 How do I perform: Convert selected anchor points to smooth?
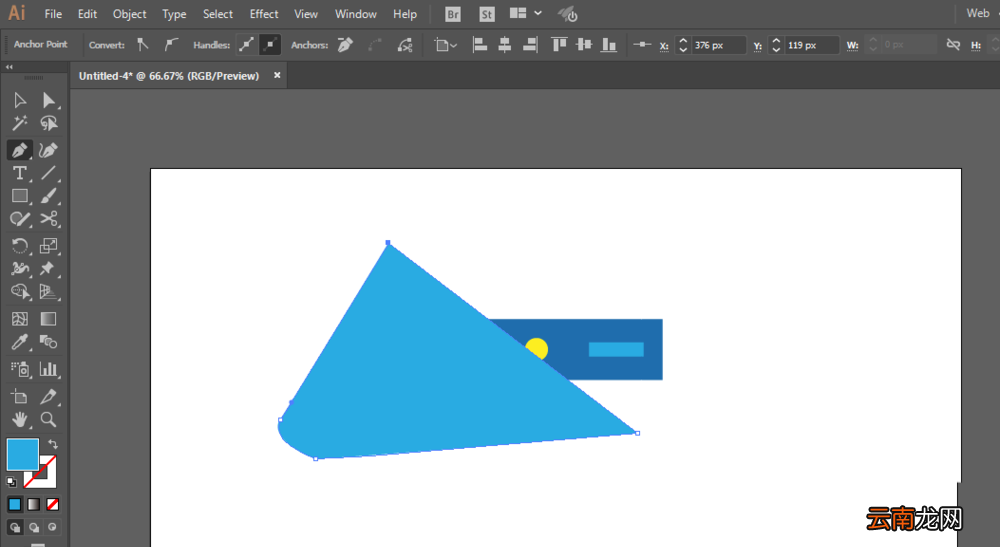pyautogui.click(x=170, y=45)
